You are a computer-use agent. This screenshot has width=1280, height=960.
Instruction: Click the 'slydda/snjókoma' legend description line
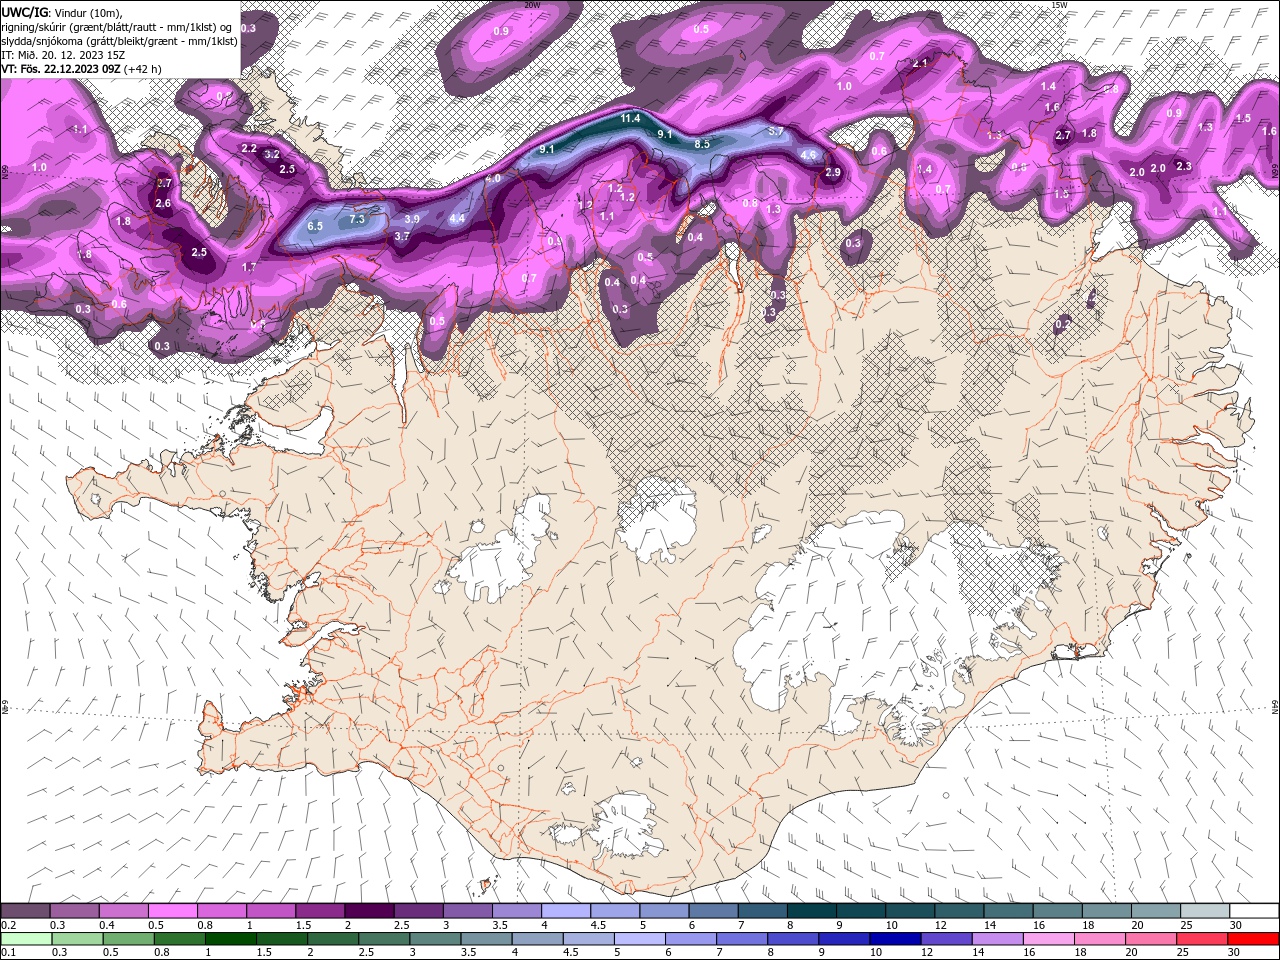tap(119, 41)
